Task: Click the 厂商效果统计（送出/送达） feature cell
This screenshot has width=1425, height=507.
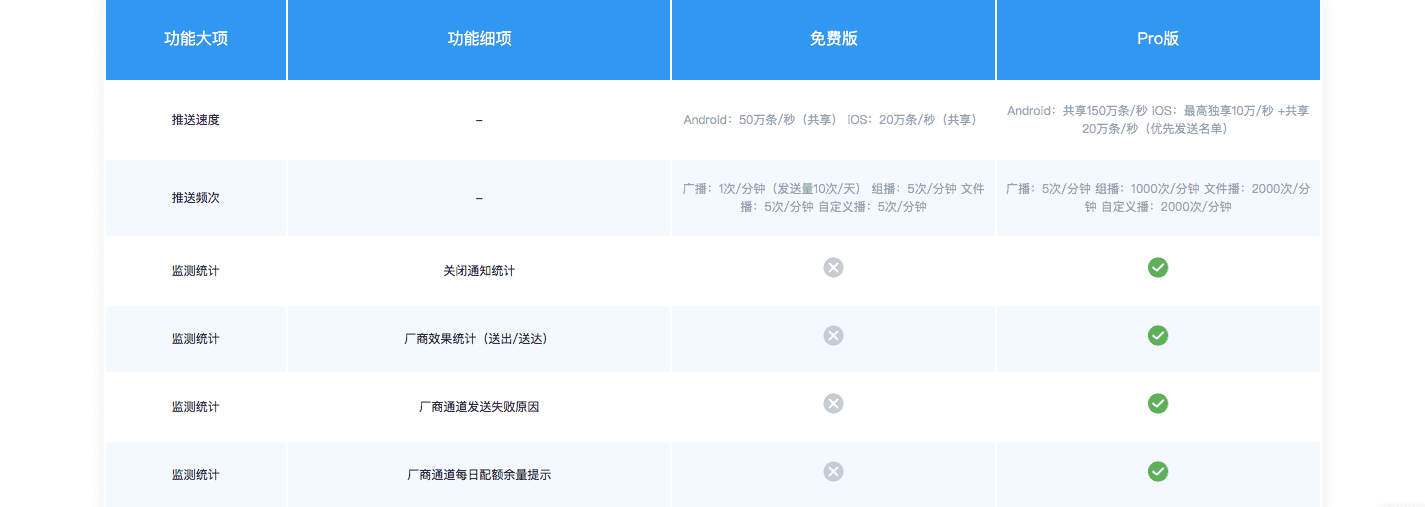Action: point(479,339)
